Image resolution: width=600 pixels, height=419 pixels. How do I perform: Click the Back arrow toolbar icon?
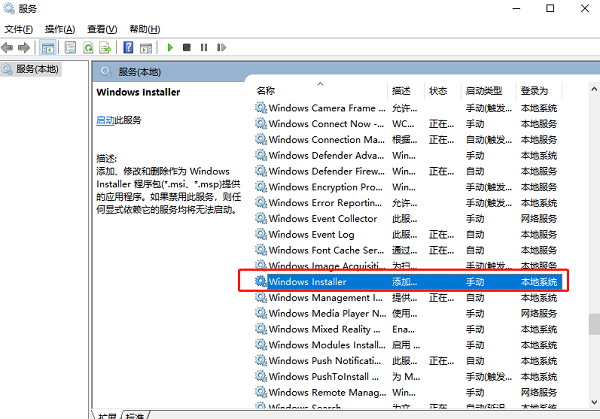7,48
